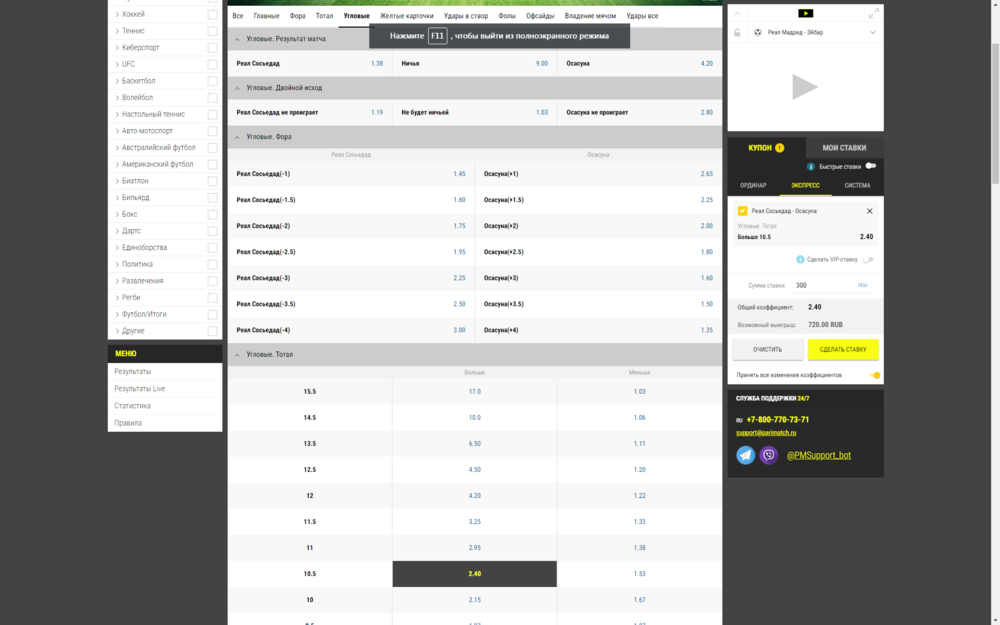The image size is (1000, 625).
Task: Check the Теннис checkbox
Action: (x=212, y=31)
